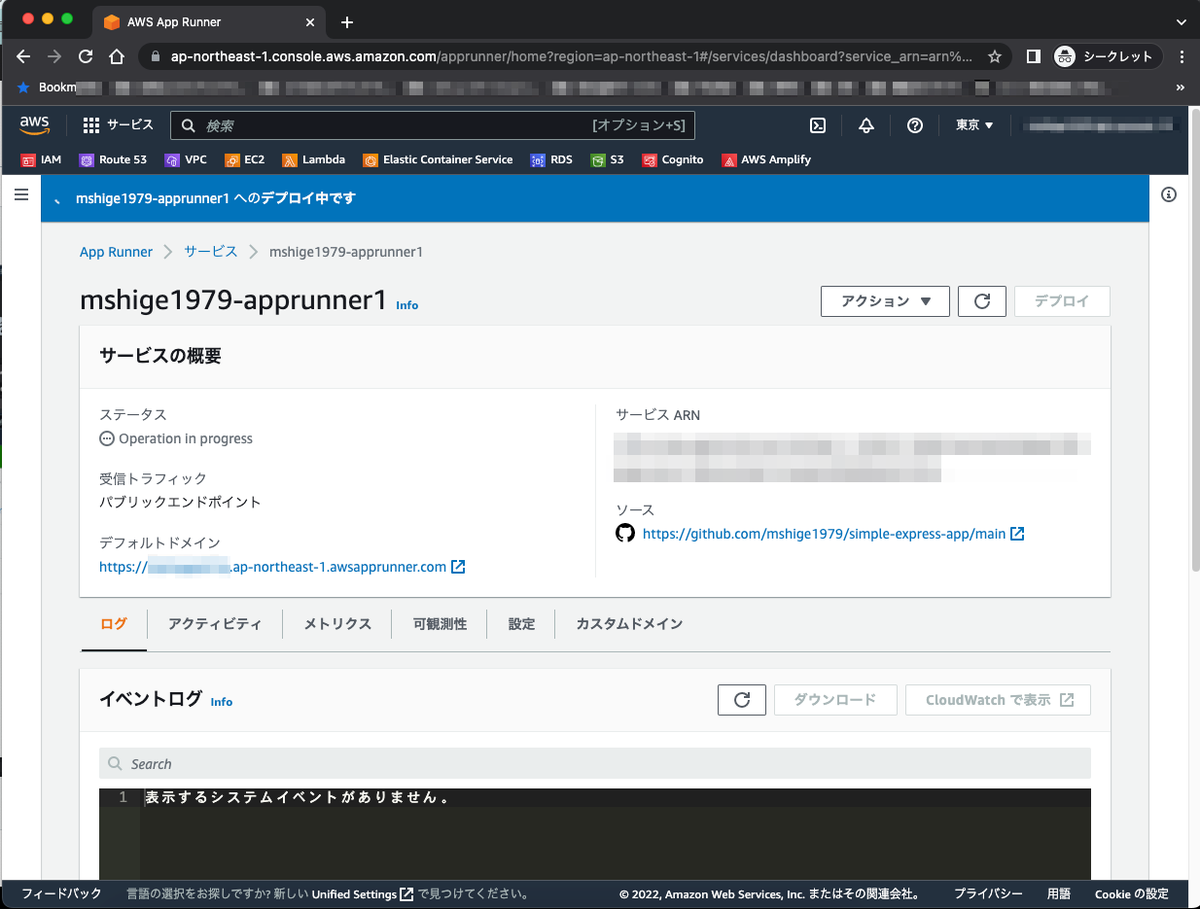Open the App Runner breadcrumb link

pyautogui.click(x=116, y=252)
